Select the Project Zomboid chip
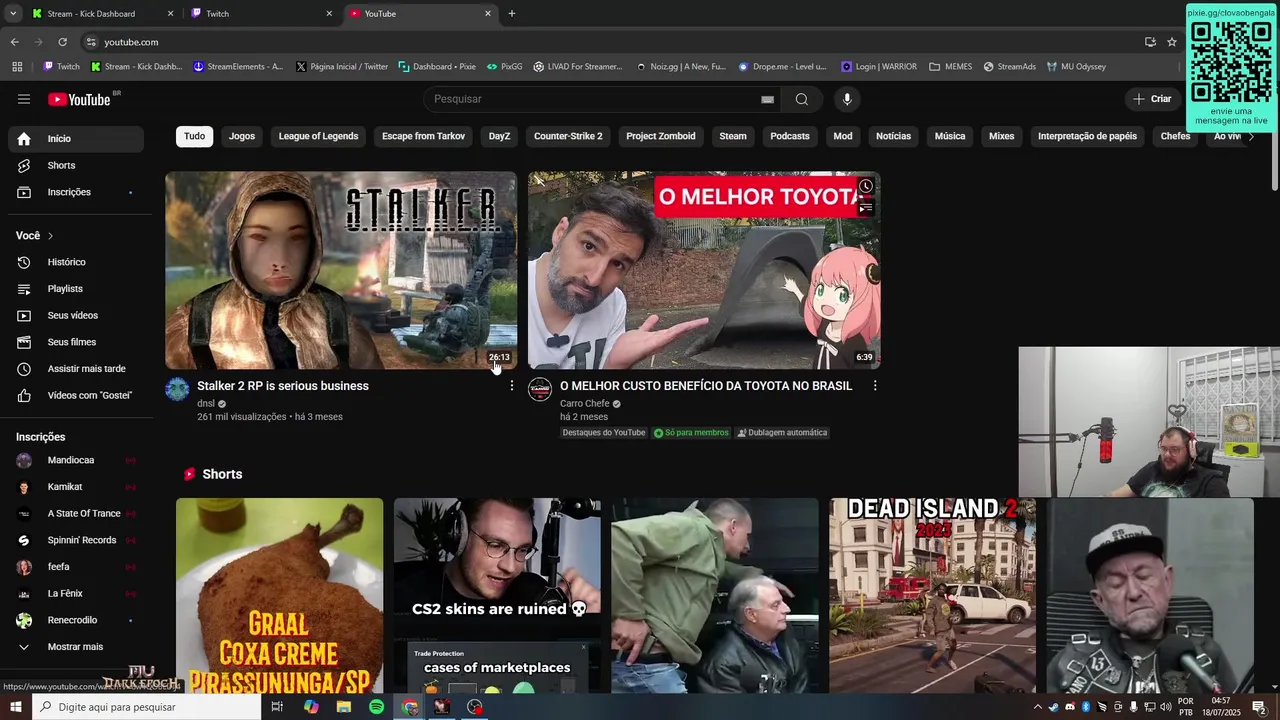Viewport: 1280px width, 720px height. point(661,136)
